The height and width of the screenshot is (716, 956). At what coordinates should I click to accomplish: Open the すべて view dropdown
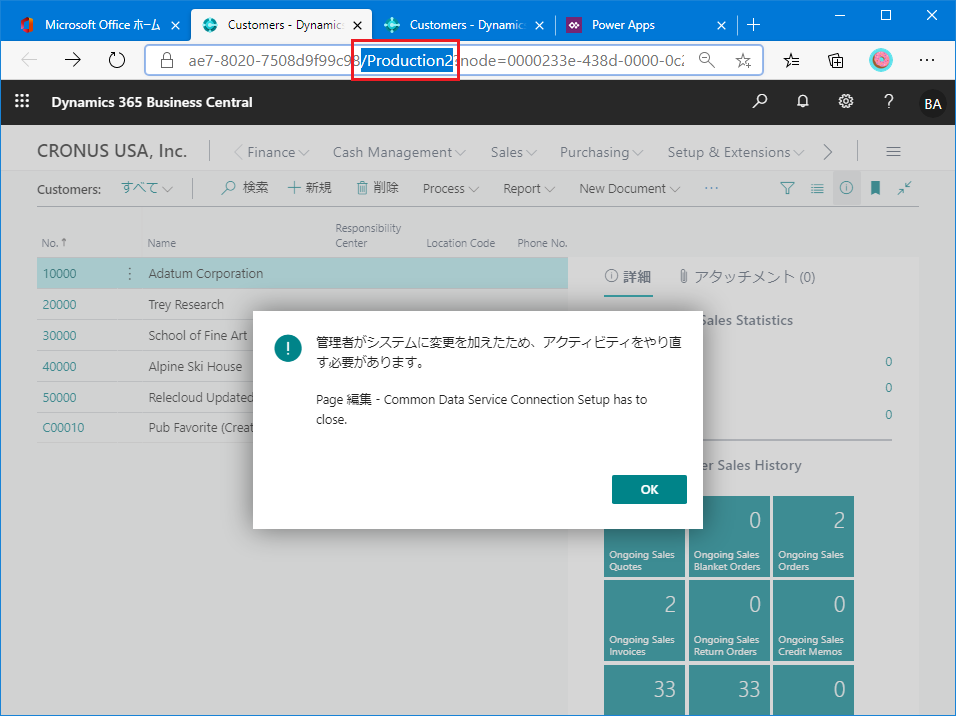146,188
